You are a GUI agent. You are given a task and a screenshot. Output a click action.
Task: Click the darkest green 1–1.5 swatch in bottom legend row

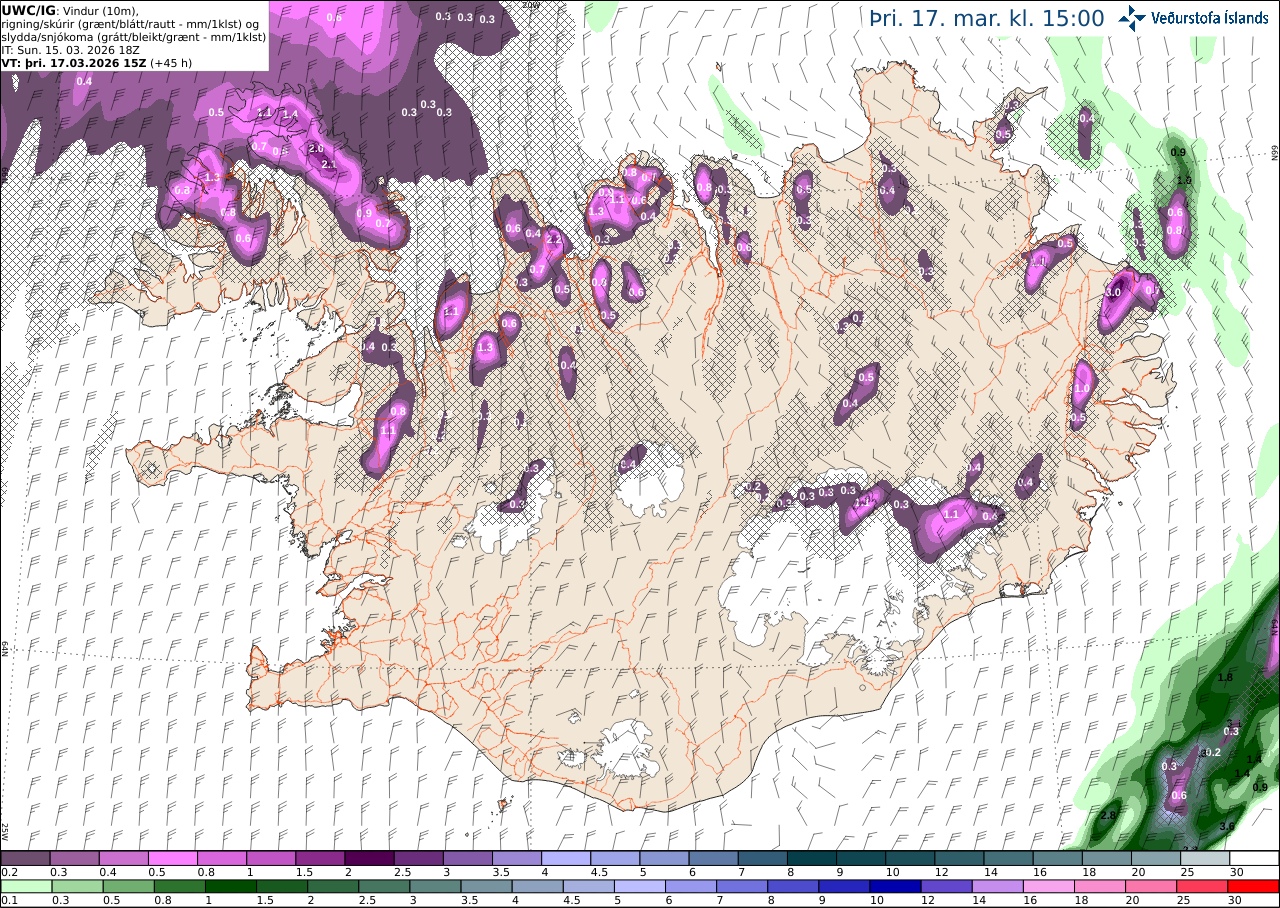point(232,886)
